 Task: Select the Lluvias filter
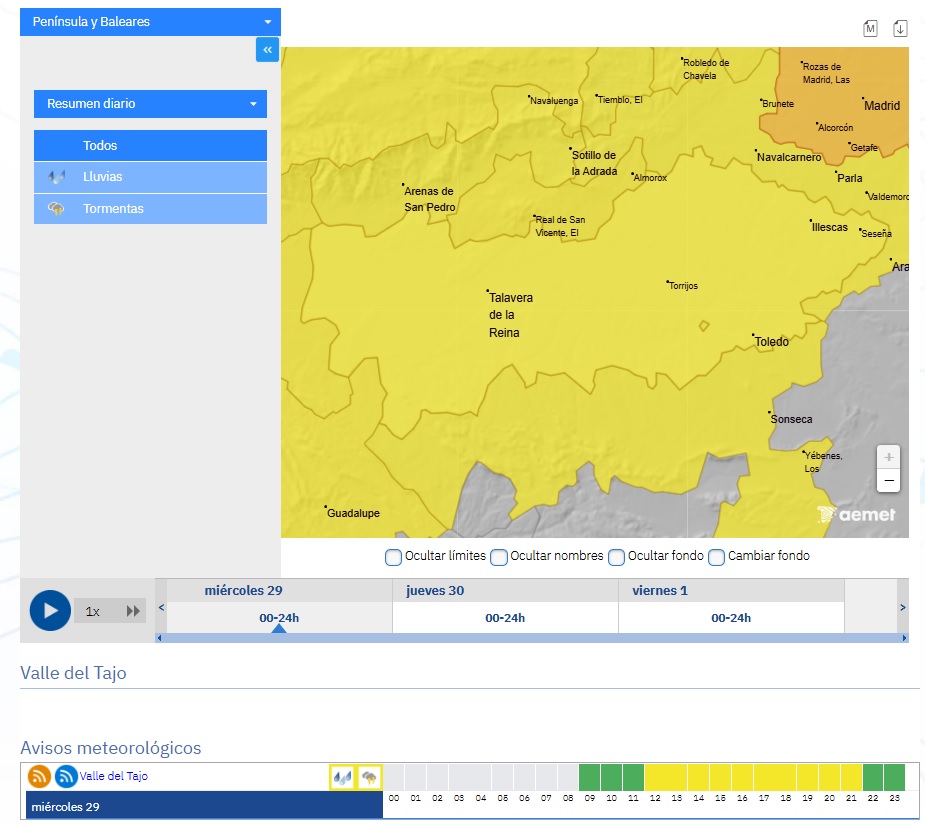pos(150,177)
